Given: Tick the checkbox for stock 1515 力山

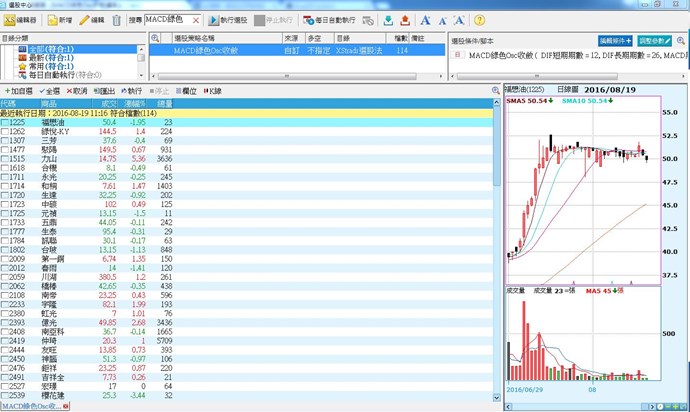Looking at the screenshot, I should (x=6, y=158).
